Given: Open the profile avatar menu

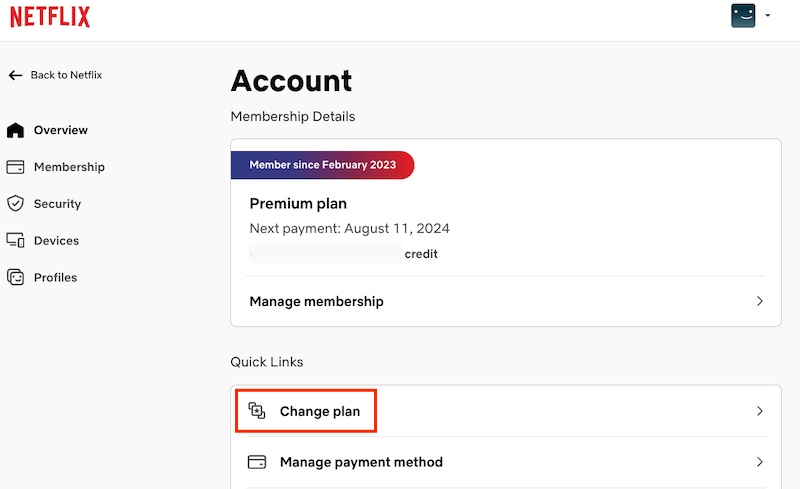Looking at the screenshot, I should pos(743,15).
